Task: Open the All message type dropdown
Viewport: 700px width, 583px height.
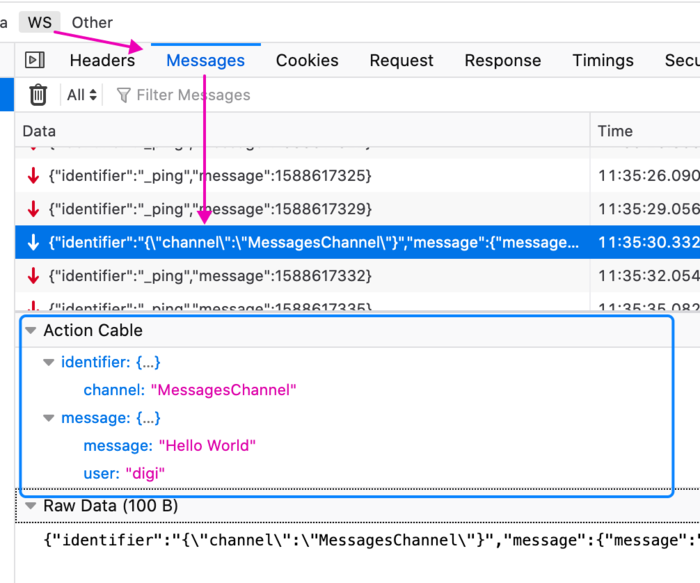Action: pyautogui.click(x=82, y=96)
